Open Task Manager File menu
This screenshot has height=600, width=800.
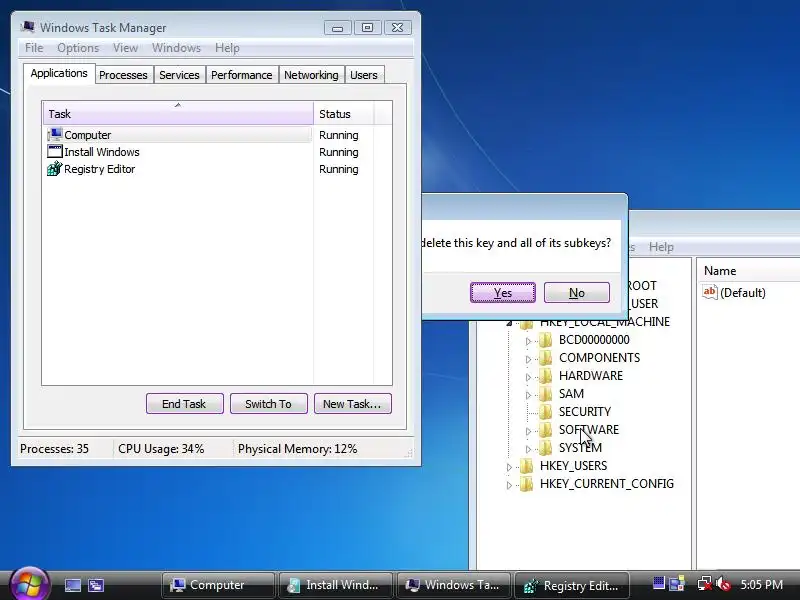coord(34,48)
